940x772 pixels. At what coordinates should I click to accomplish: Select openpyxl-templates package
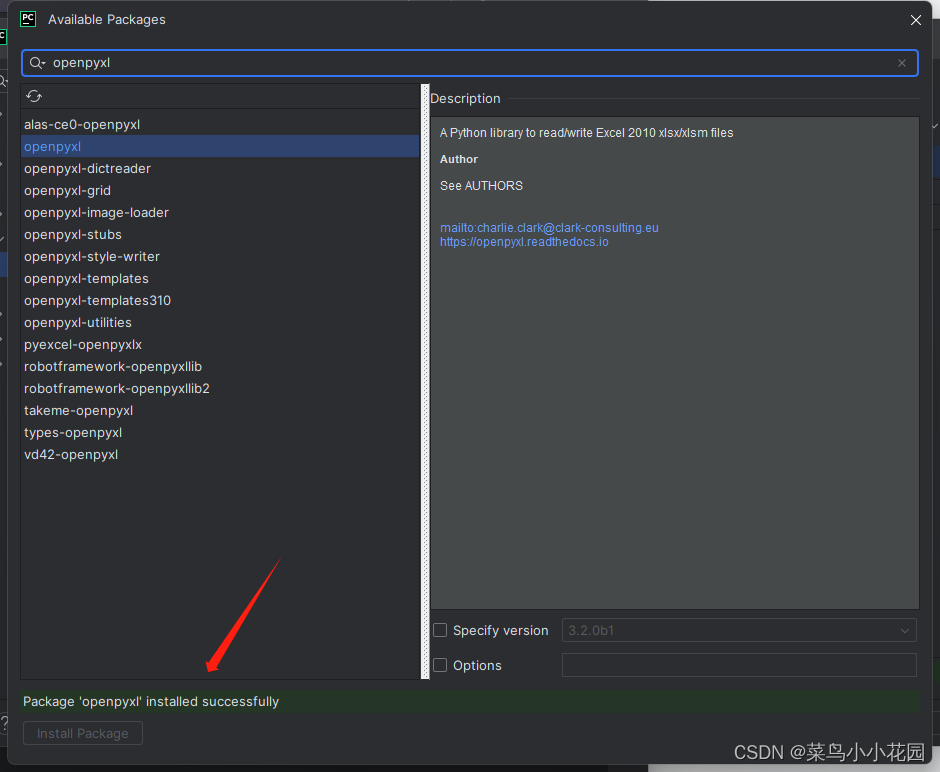220,279
